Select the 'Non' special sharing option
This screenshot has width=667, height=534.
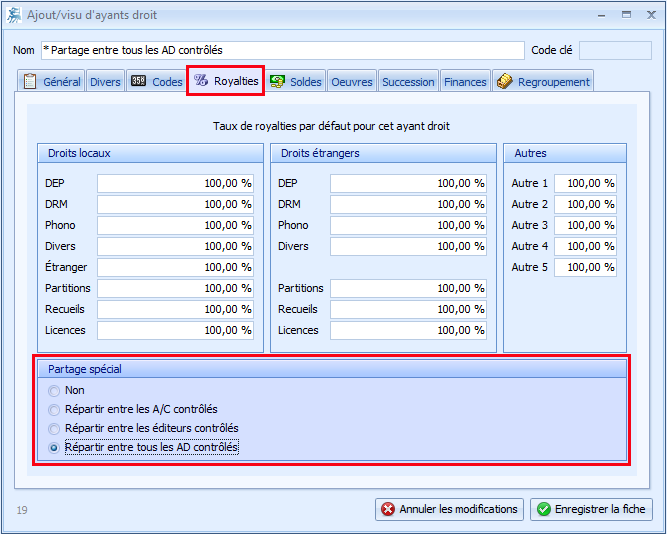(x=54, y=390)
